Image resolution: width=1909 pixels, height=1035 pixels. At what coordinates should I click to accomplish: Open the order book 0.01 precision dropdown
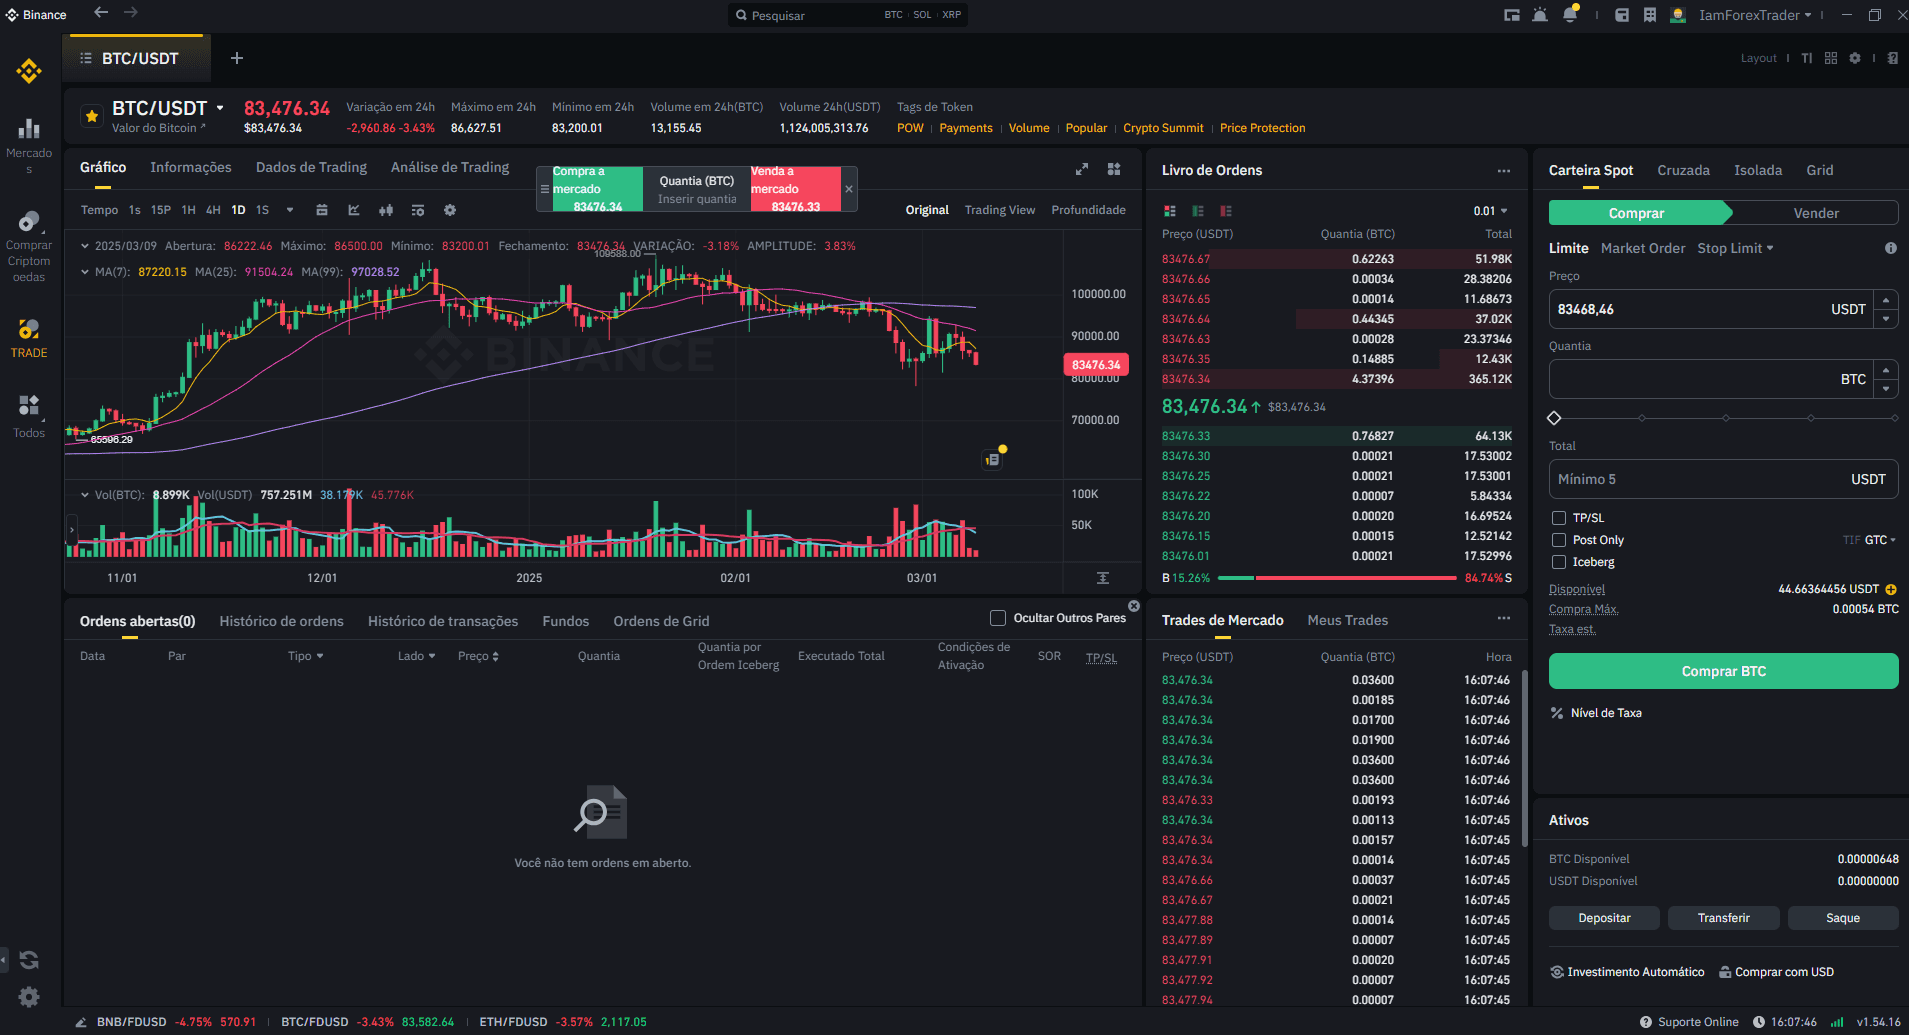[x=1490, y=211]
